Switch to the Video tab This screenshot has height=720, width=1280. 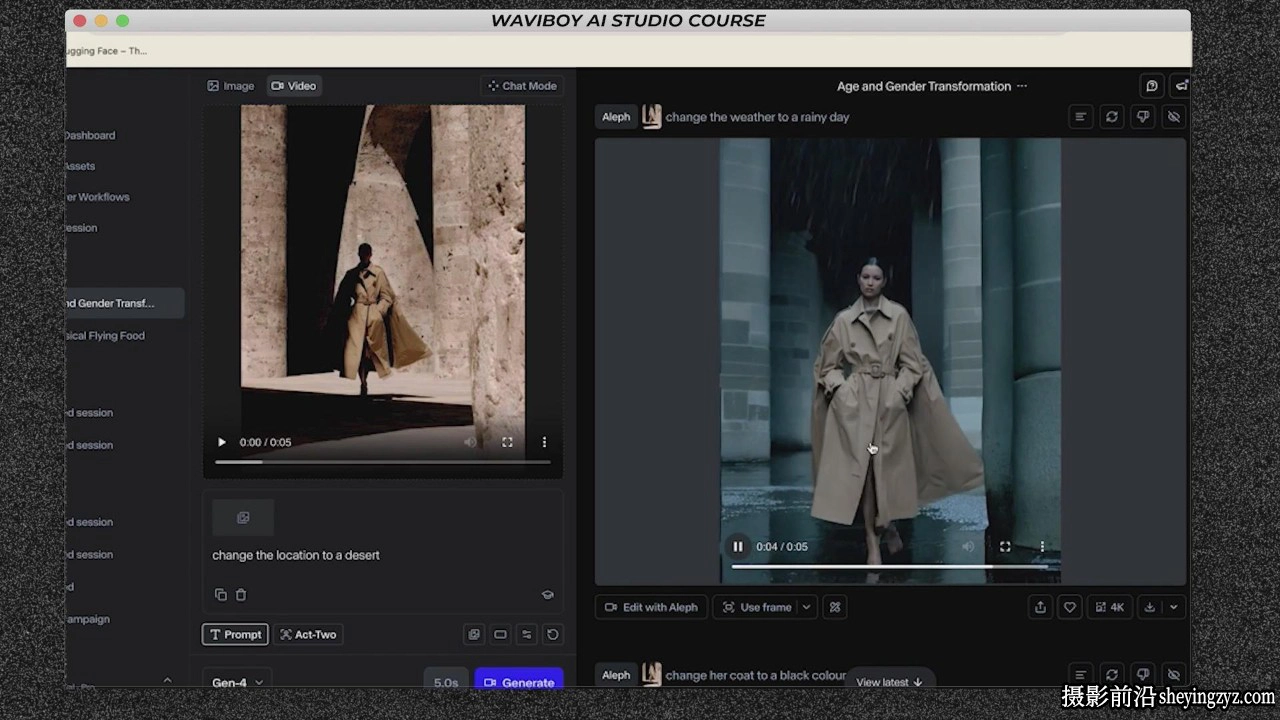[x=294, y=86]
